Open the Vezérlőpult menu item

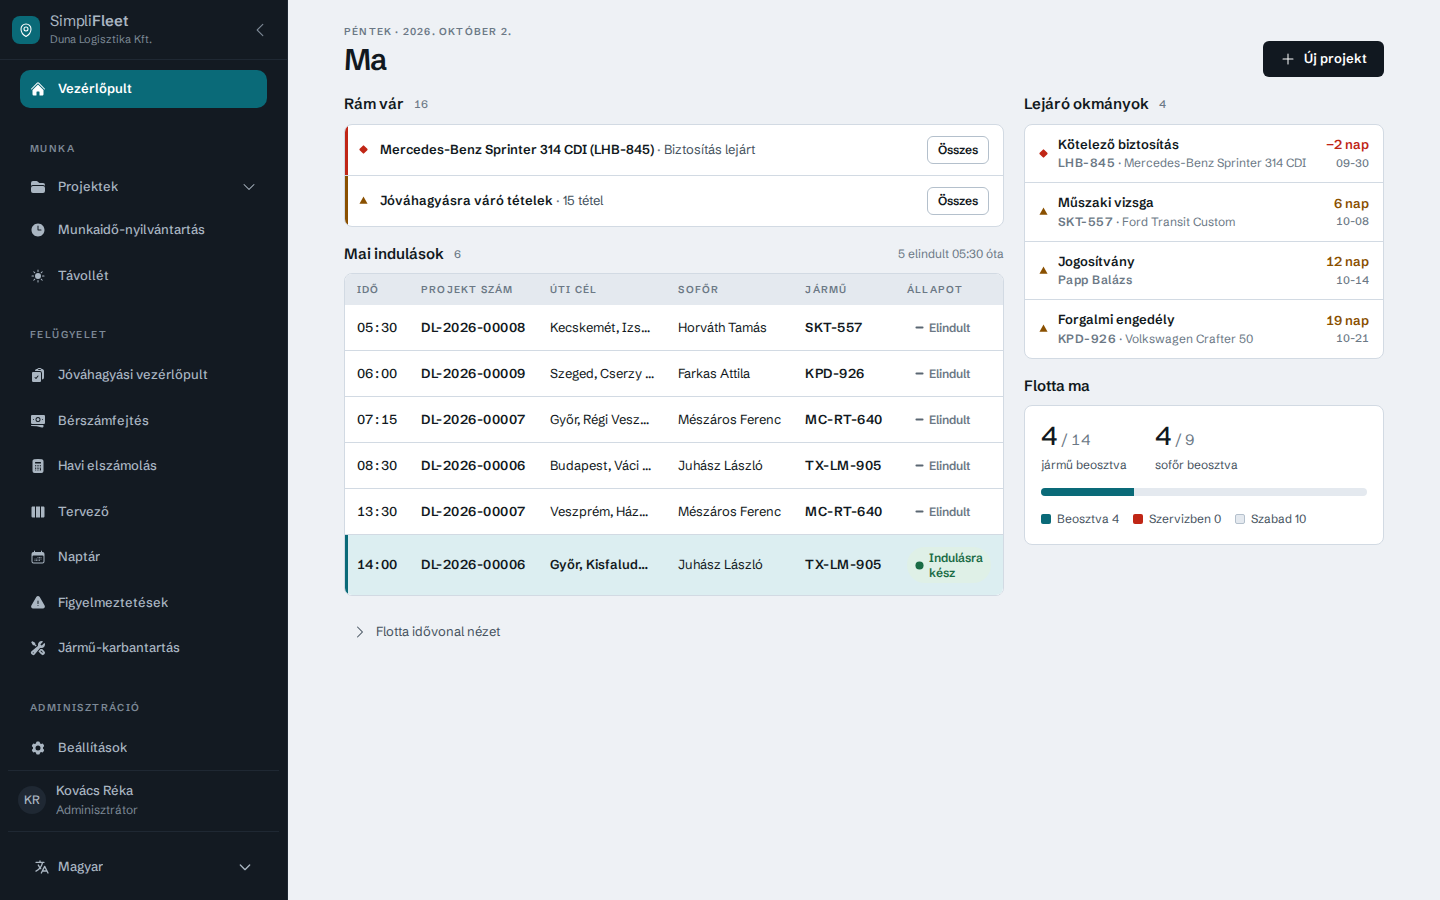pyautogui.click(x=143, y=89)
